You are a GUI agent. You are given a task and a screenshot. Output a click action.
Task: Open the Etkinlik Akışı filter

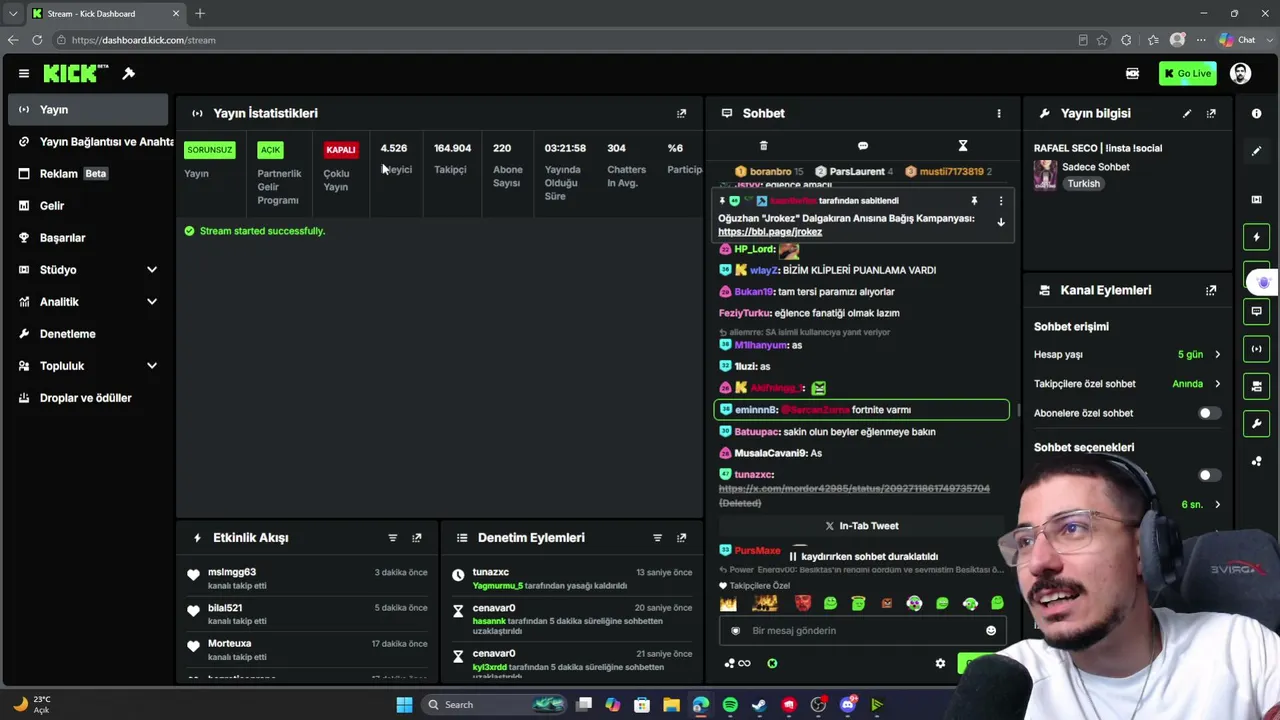pyautogui.click(x=393, y=538)
